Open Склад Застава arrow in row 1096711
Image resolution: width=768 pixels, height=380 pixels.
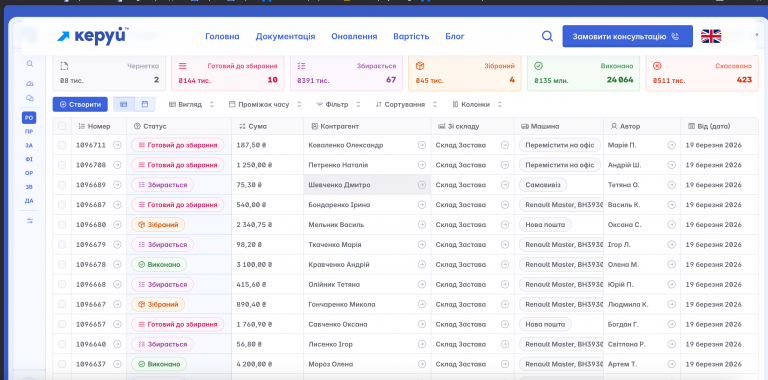pos(505,145)
